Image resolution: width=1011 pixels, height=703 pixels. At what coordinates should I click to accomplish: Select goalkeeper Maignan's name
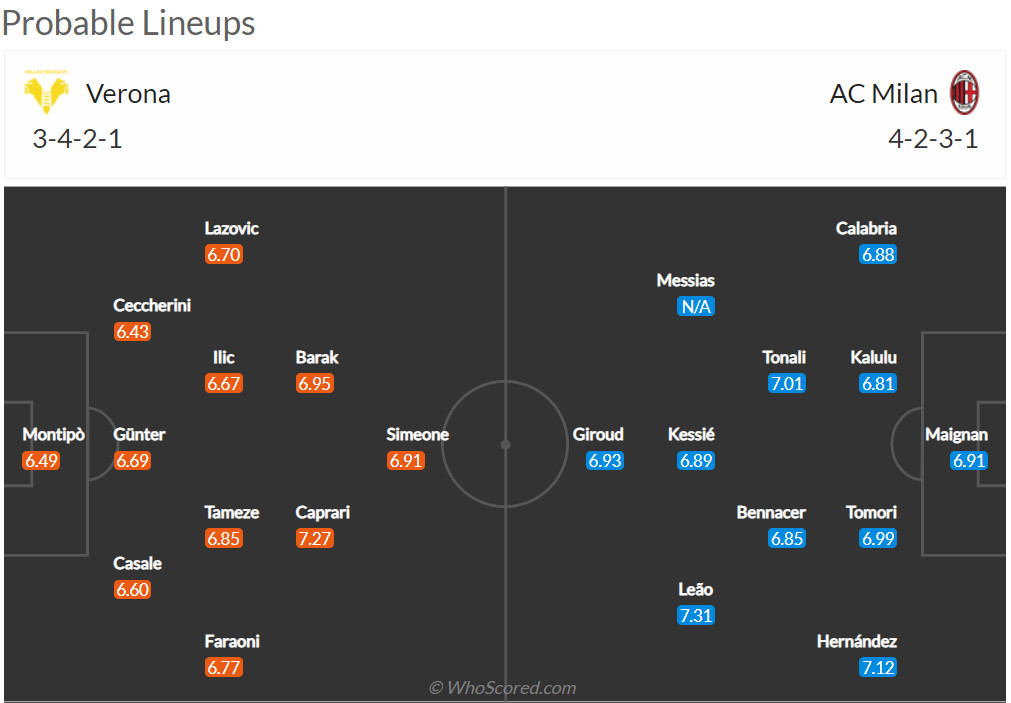tap(956, 435)
